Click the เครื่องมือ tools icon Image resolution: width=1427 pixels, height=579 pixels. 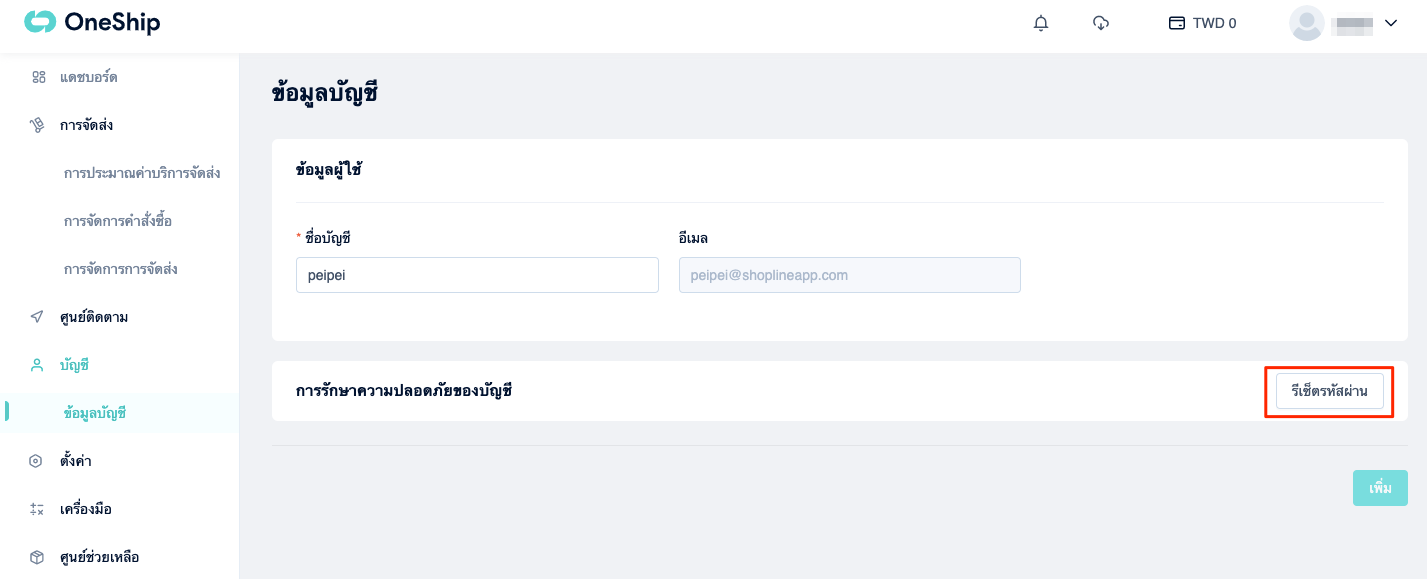pyautogui.click(x=37, y=509)
